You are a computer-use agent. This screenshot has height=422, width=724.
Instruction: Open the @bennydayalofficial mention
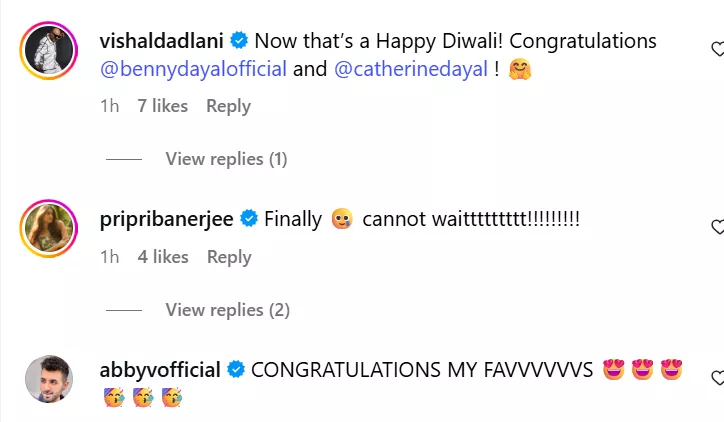[194, 70]
